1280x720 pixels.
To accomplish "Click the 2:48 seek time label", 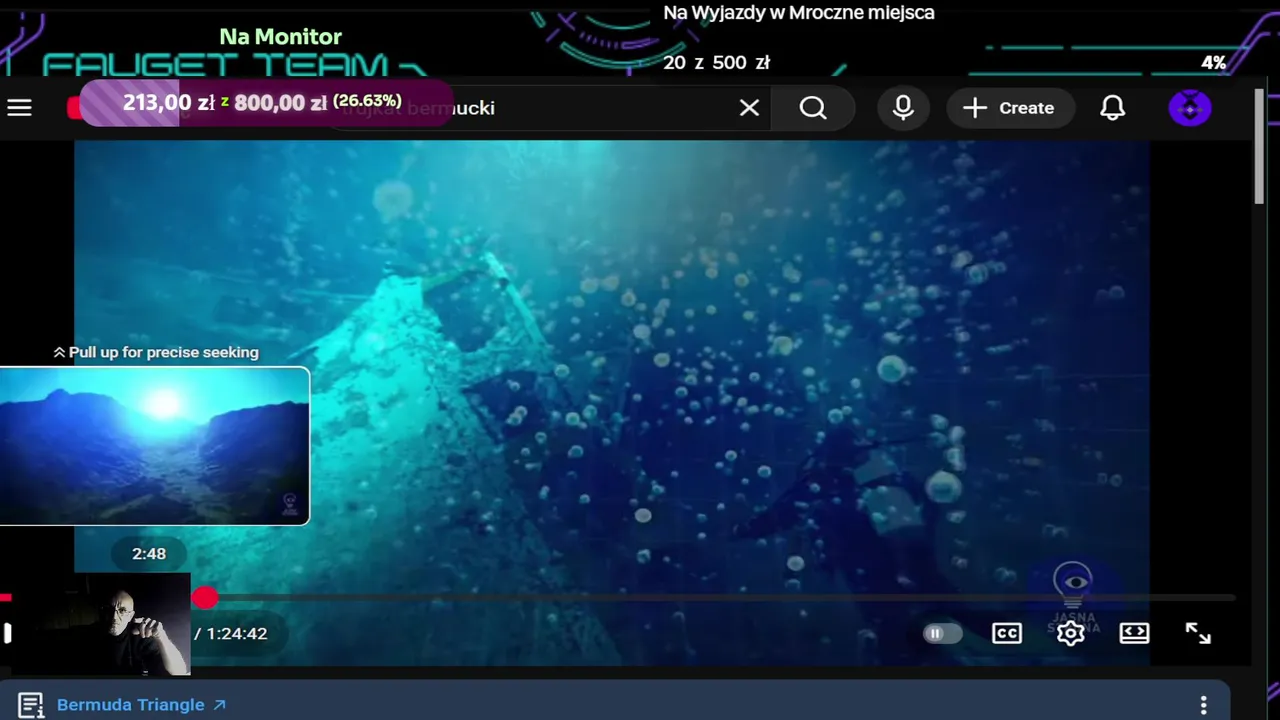I will click(149, 554).
